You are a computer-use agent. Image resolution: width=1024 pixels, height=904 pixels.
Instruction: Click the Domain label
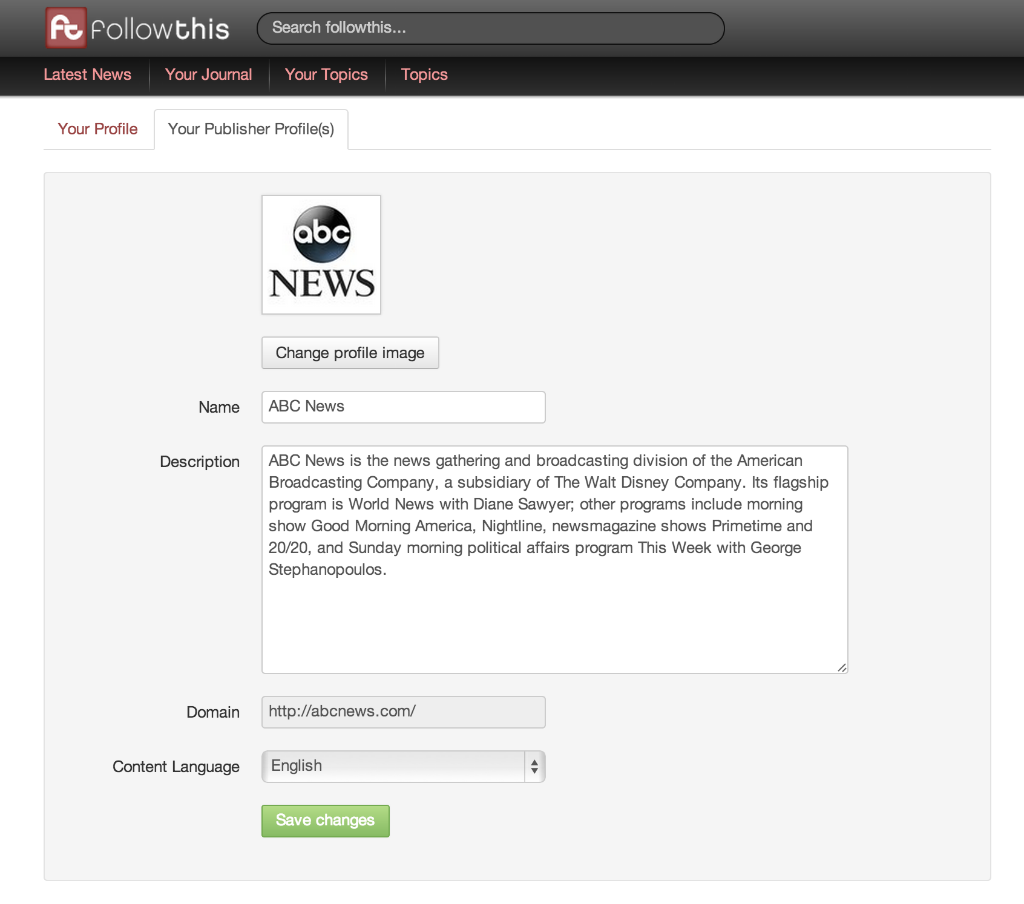pos(213,713)
